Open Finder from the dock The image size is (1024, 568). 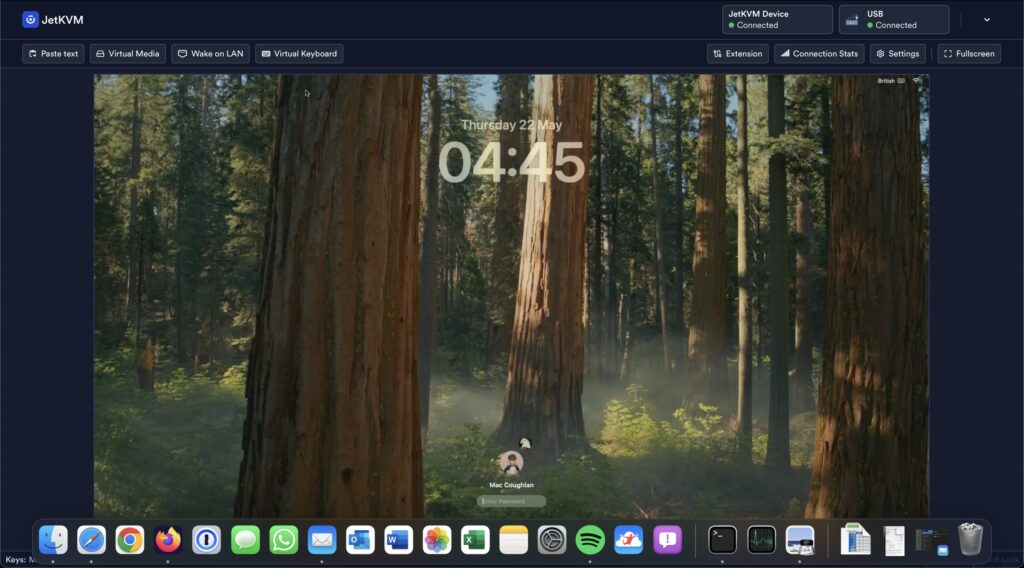pos(53,540)
